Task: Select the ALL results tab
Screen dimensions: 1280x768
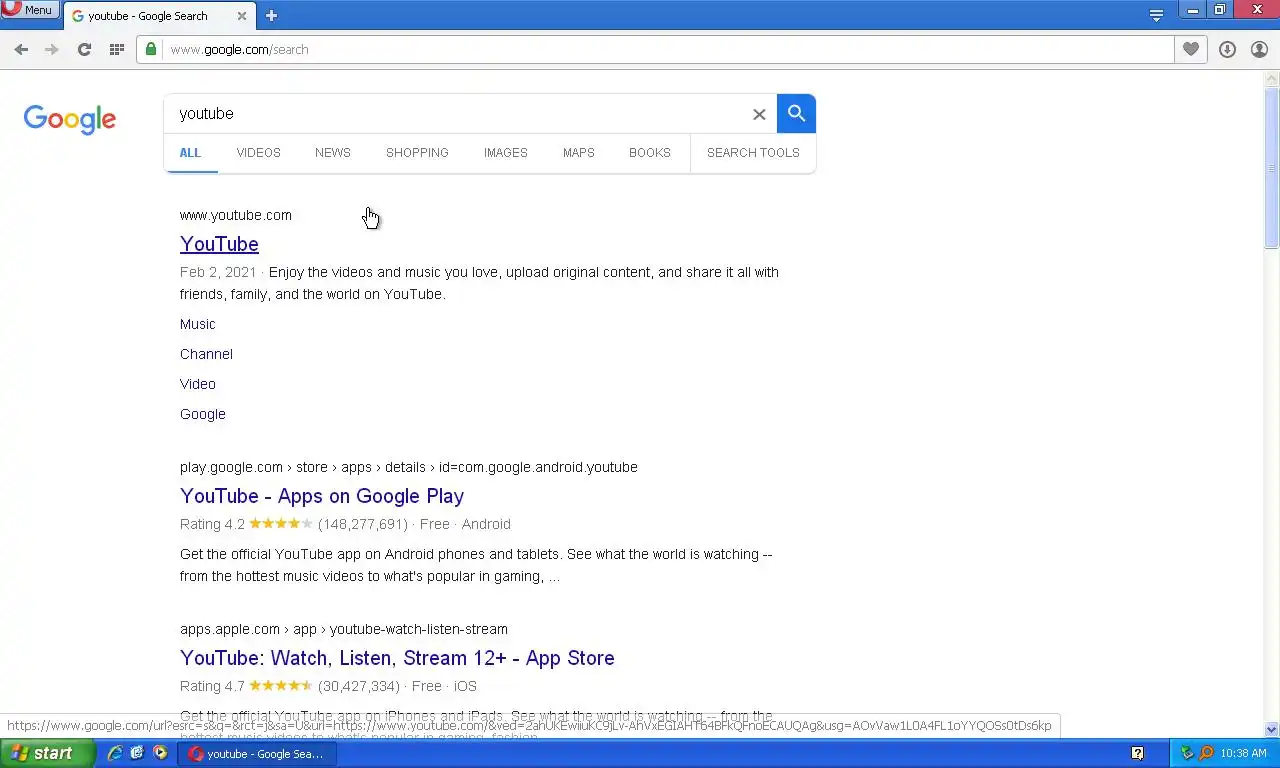Action: tap(190, 153)
